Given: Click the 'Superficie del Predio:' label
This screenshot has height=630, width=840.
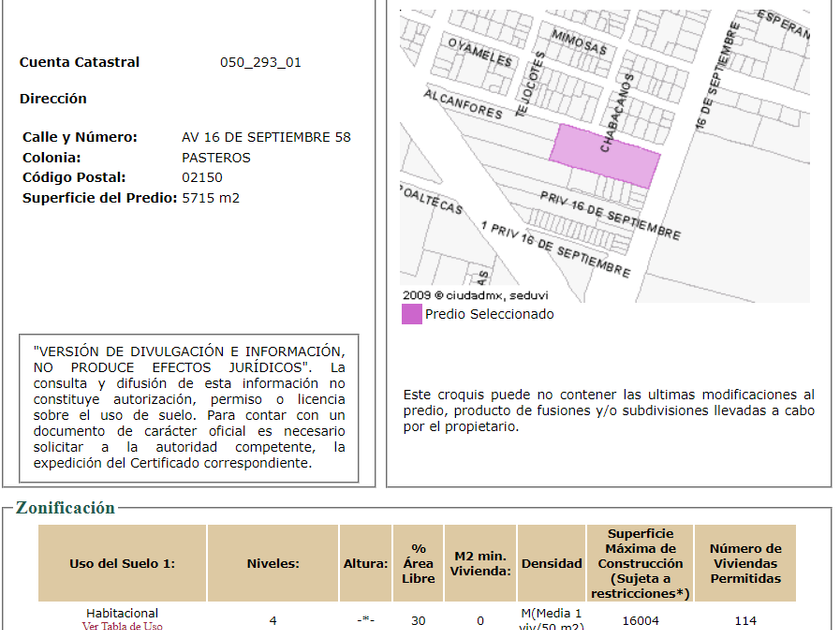Looking at the screenshot, I should click(100, 198).
